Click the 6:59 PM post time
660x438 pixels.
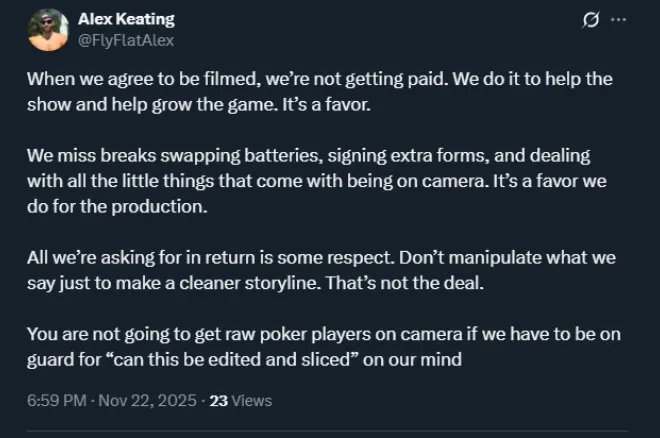pyautogui.click(x=55, y=400)
